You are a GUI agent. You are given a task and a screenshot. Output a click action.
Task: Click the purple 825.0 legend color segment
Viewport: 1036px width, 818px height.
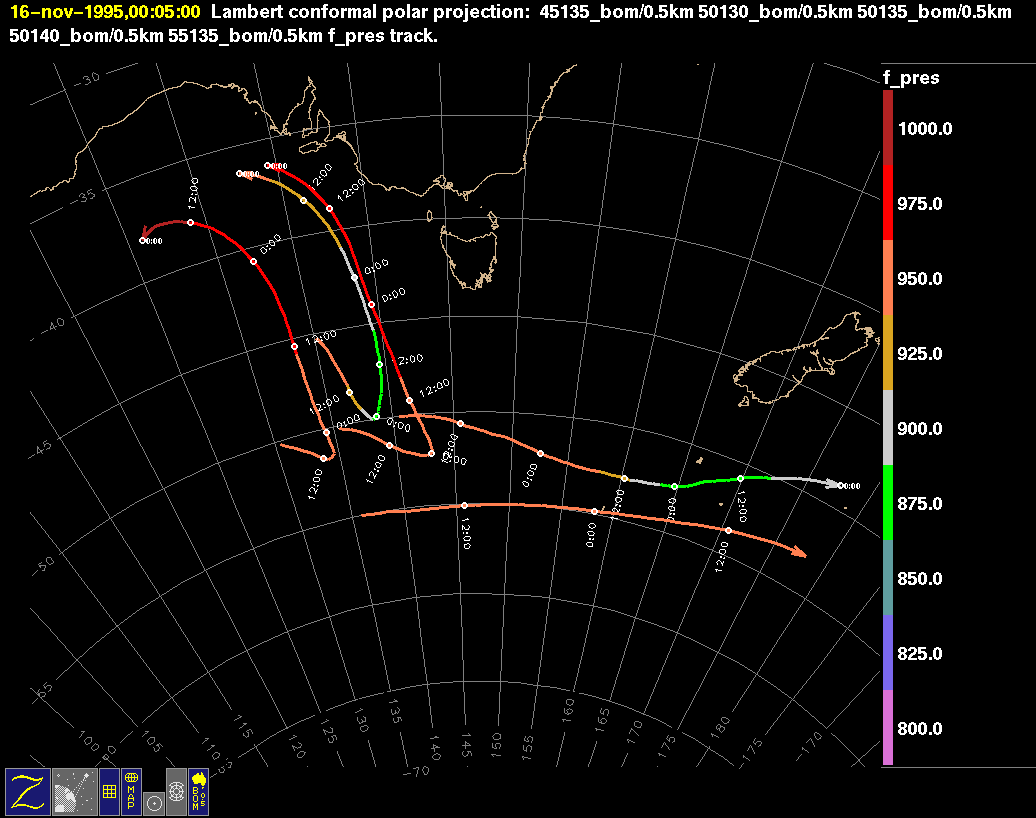point(888,652)
